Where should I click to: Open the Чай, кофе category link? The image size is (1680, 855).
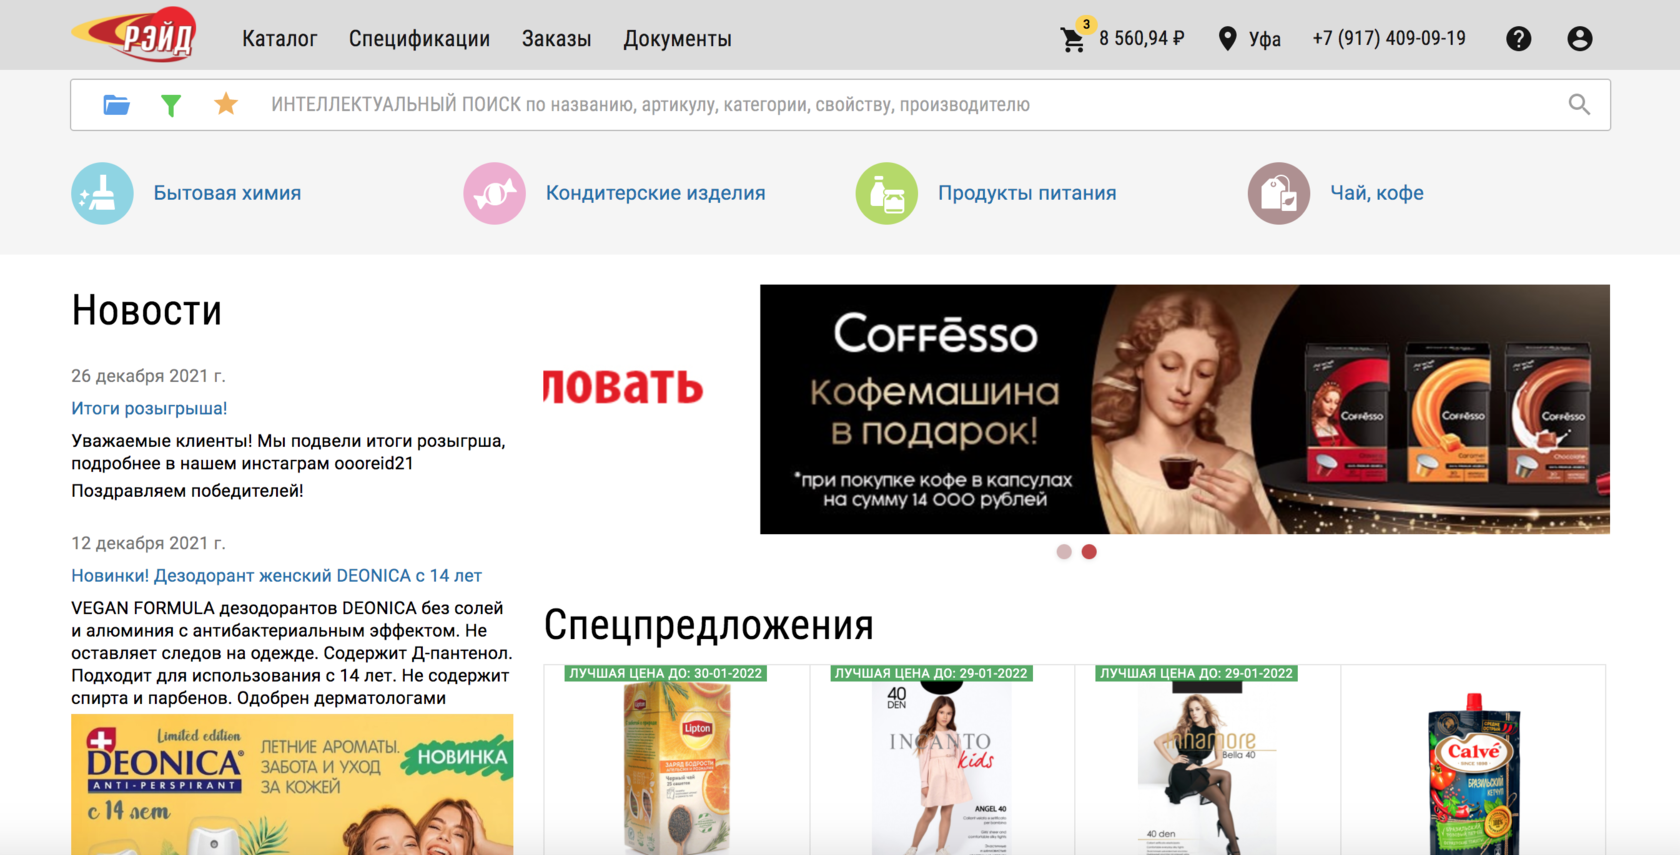(1376, 193)
